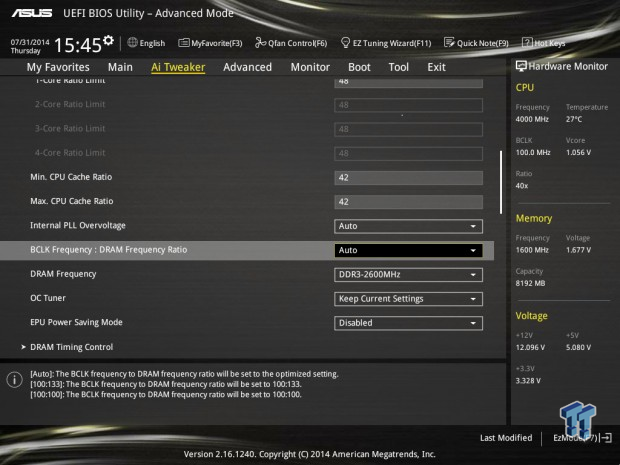Screen dimensions: 620x465
Task: Go to the Monitor tab
Action: [x=310, y=67]
